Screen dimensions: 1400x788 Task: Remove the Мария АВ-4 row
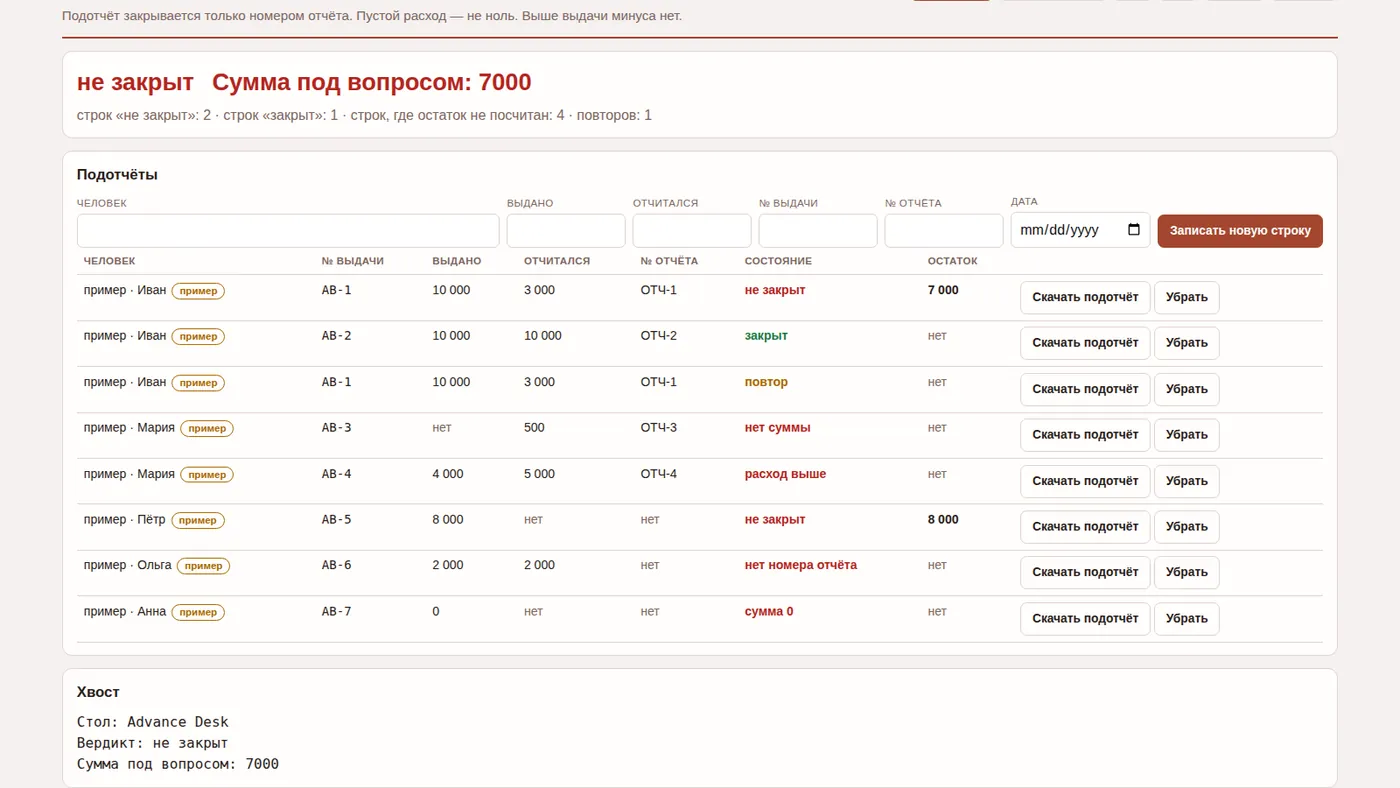(1187, 481)
